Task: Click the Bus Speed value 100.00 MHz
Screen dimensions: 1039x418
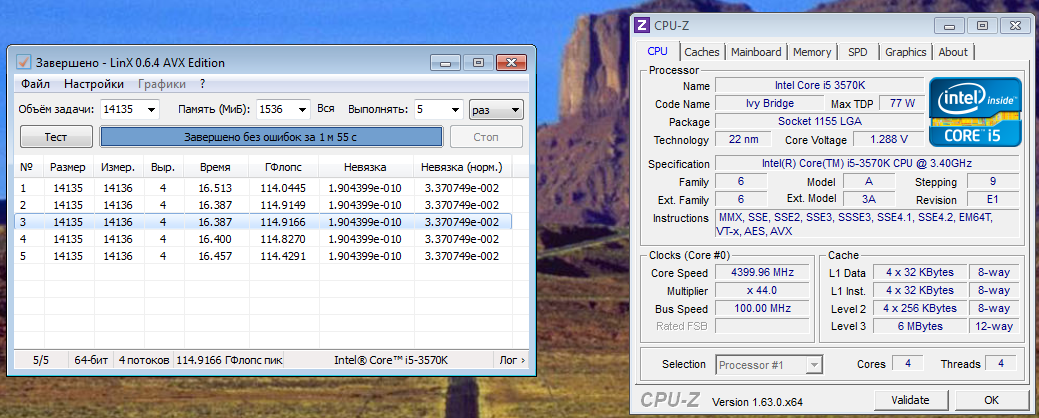Action: click(x=762, y=308)
